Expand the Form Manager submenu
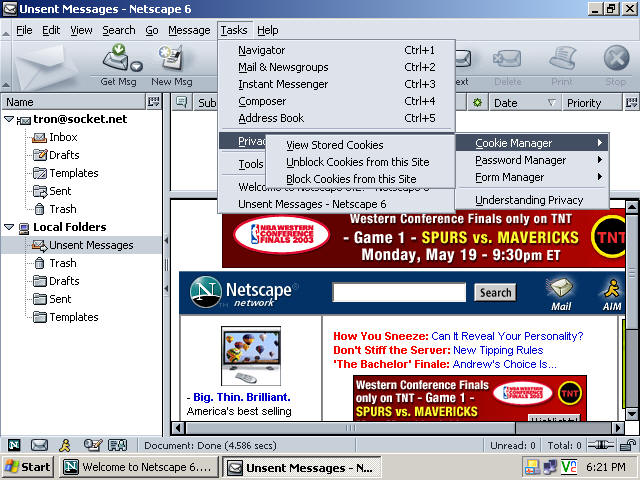The image size is (640, 480). [531, 177]
